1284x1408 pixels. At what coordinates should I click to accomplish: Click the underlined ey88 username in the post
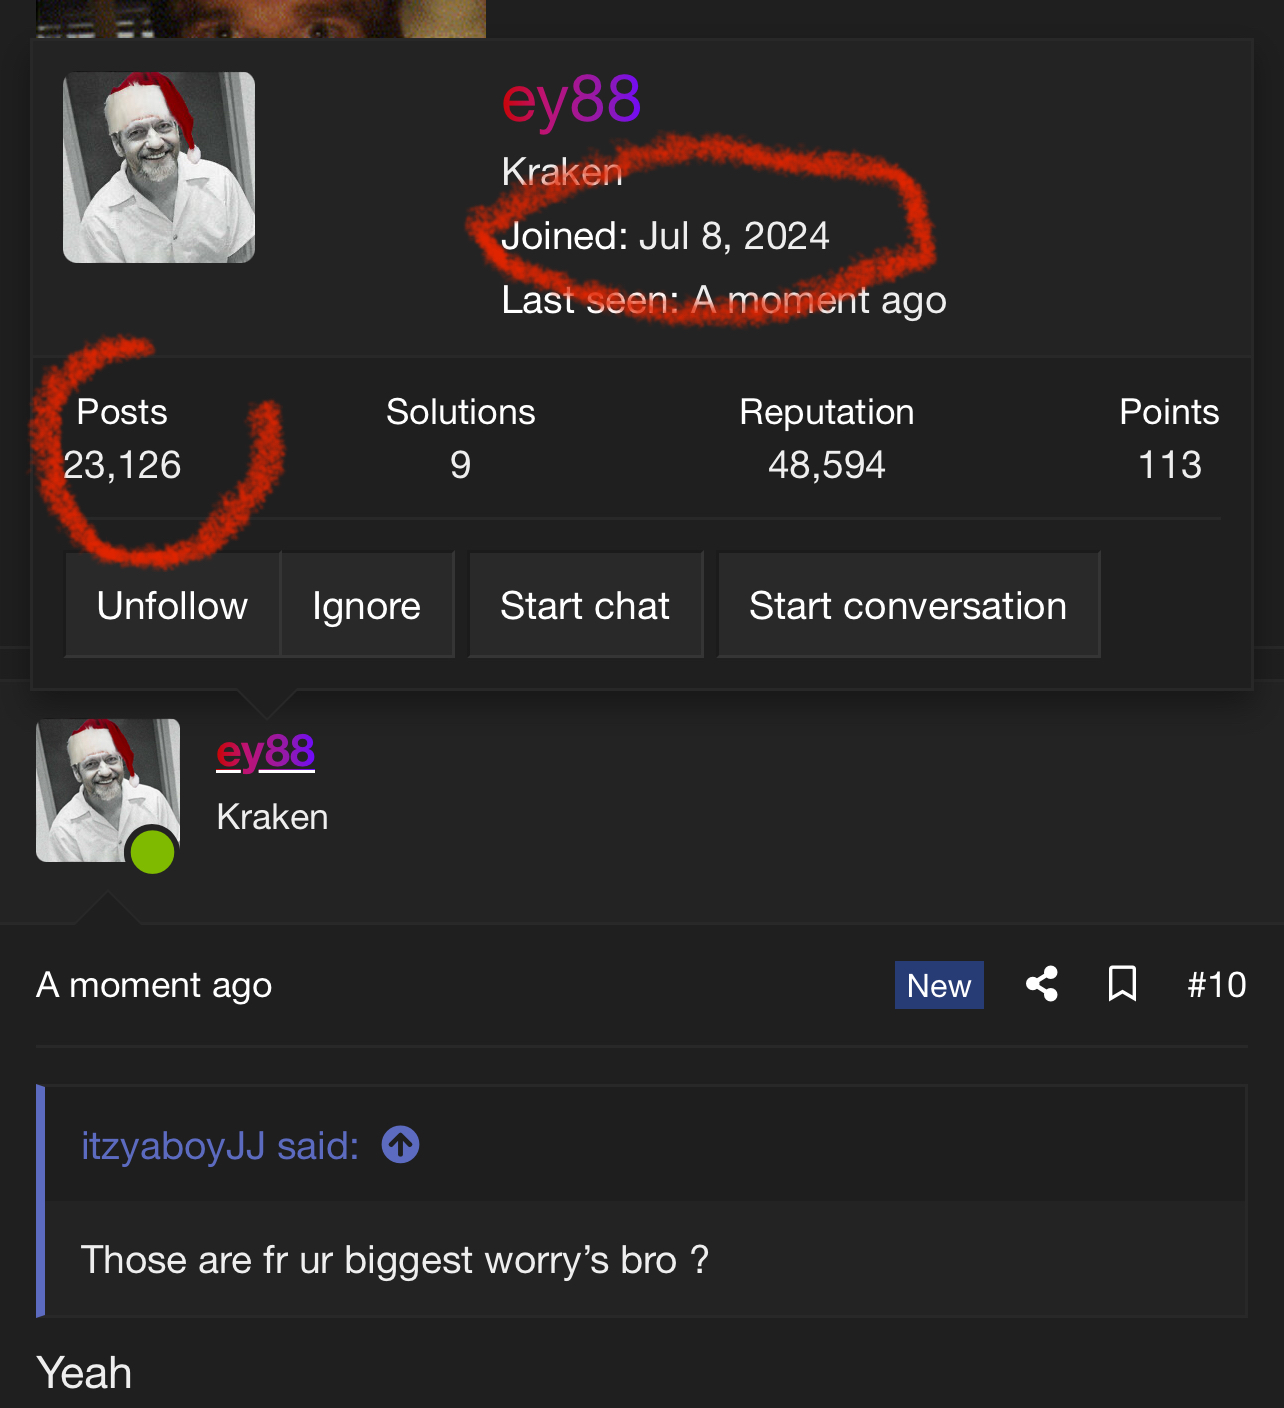tap(266, 752)
